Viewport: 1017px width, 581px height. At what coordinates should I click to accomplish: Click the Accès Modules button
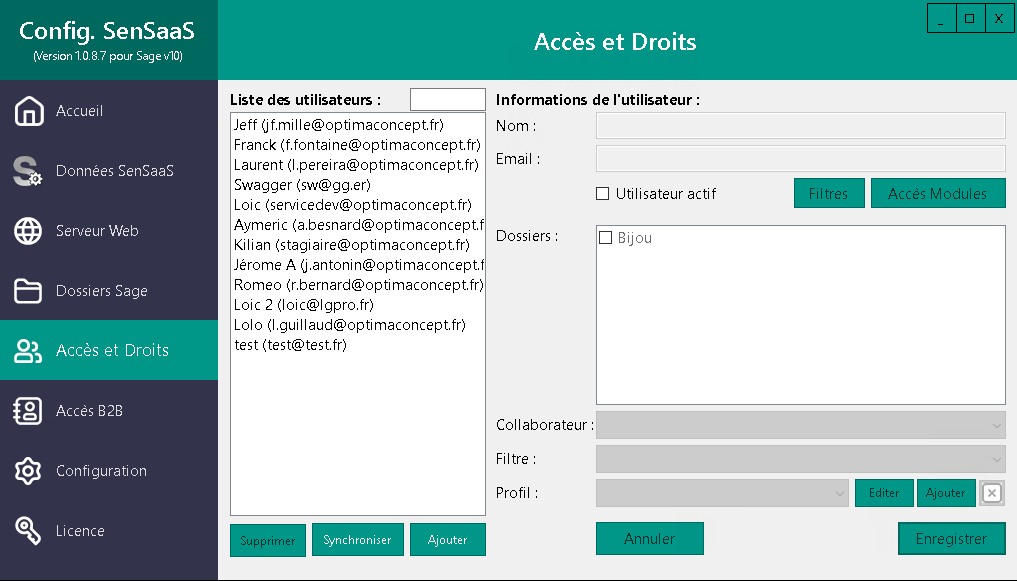pos(938,193)
